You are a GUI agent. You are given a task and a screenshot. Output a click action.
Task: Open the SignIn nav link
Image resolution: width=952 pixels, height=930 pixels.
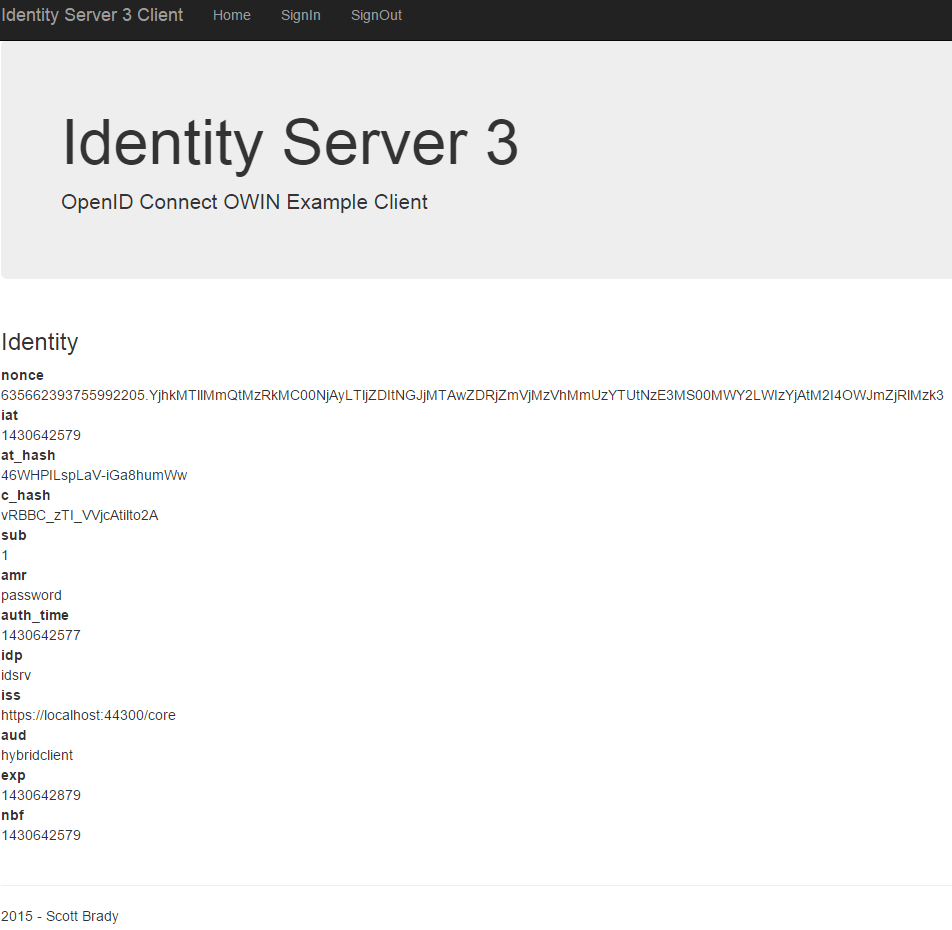(301, 16)
